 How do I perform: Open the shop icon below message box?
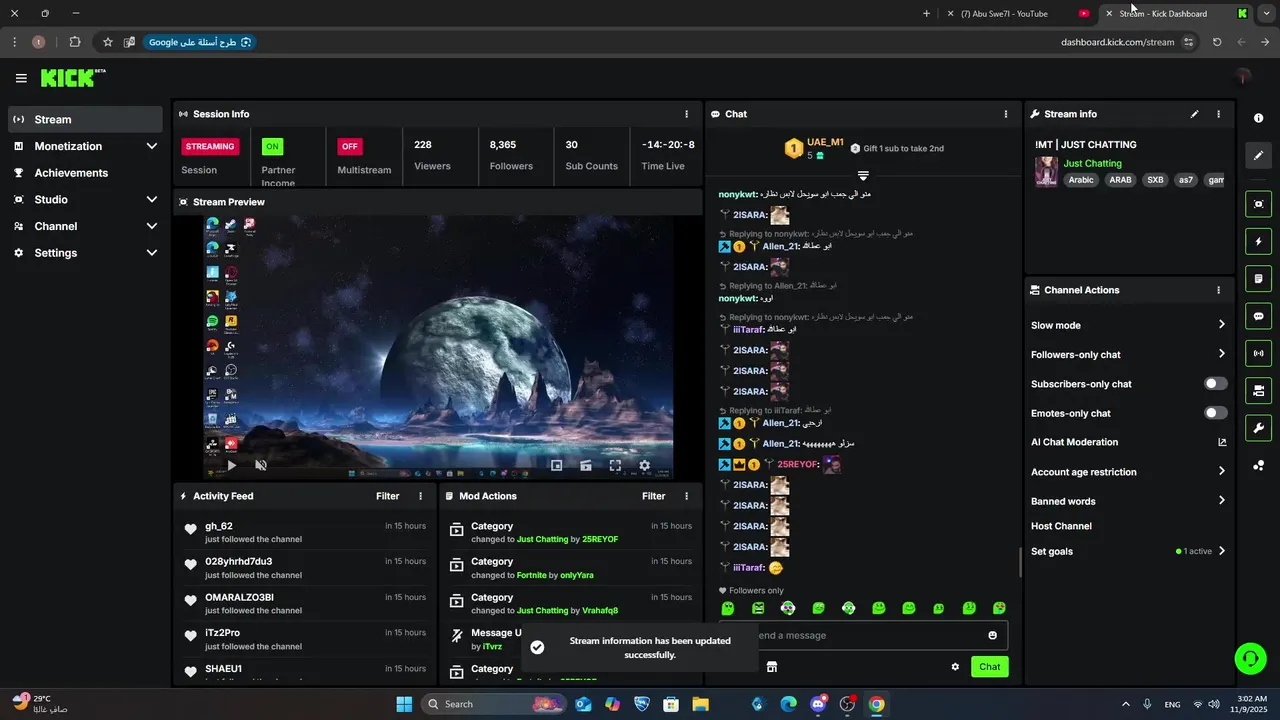click(x=771, y=667)
